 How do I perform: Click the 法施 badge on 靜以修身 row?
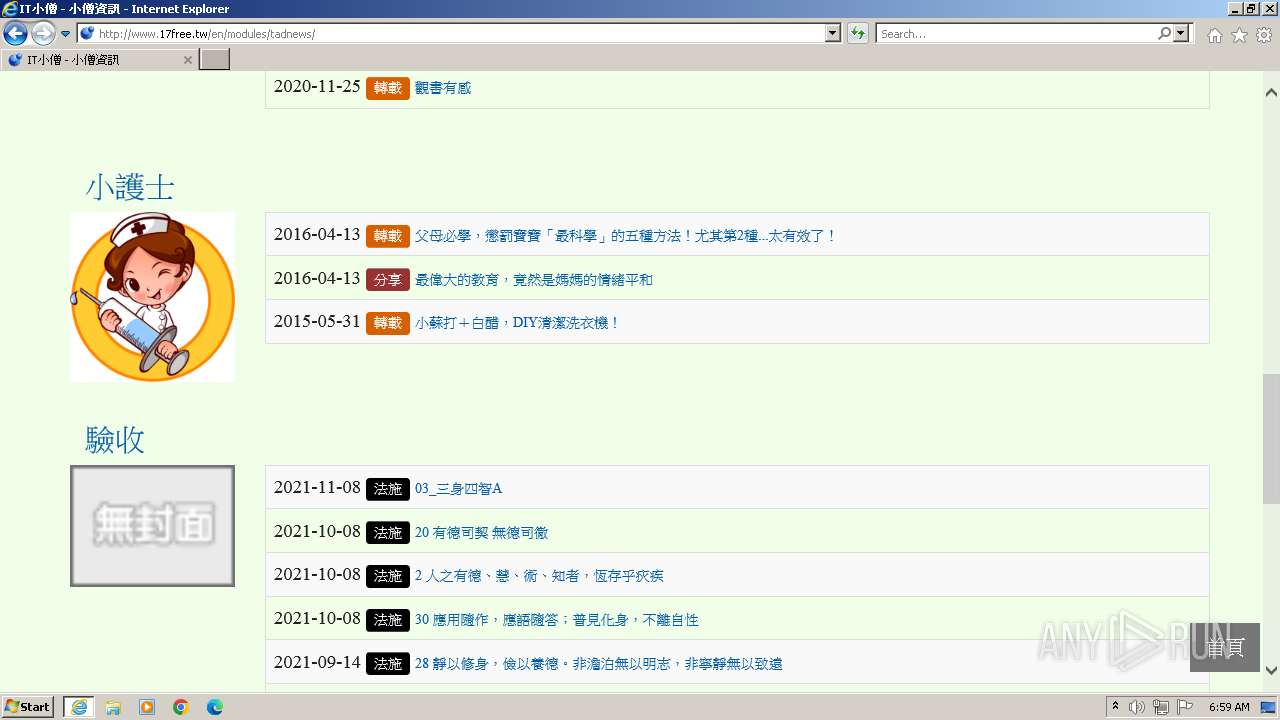pos(388,664)
